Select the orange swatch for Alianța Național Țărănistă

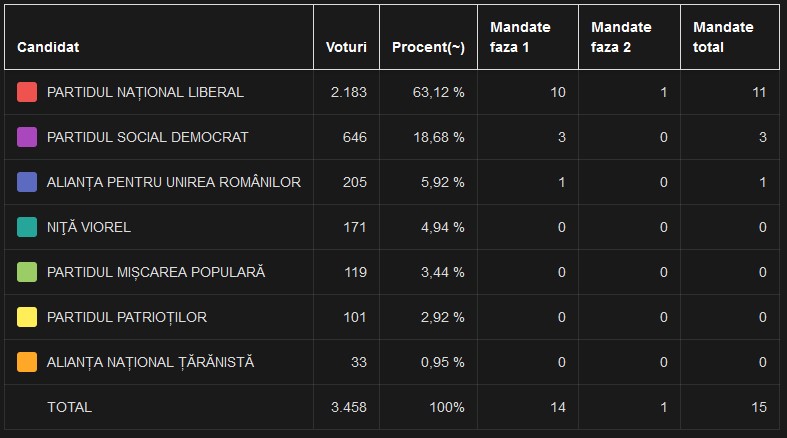tap(27, 362)
